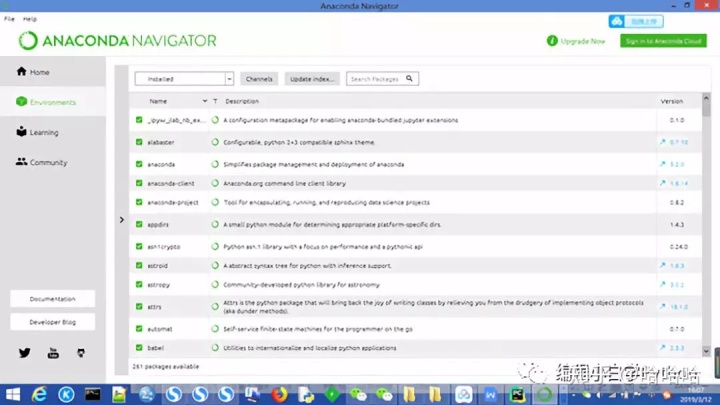Click the update arrow for babel version
The image size is (720, 405).
point(663,347)
